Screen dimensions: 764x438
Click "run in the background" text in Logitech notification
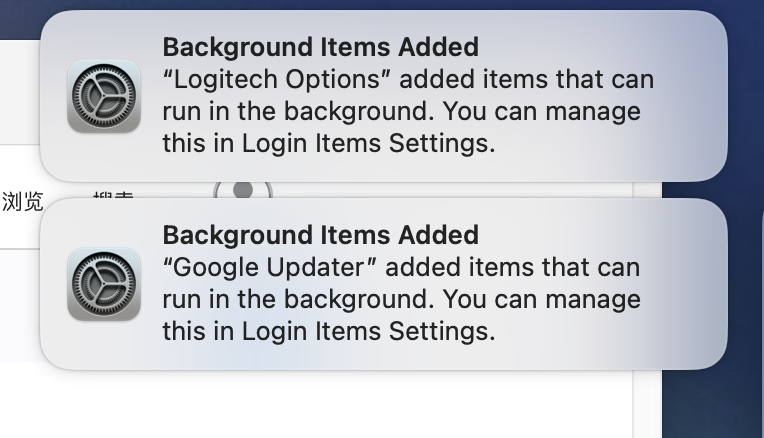click(296, 111)
